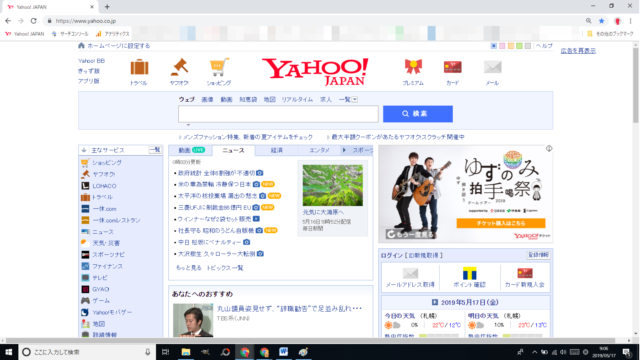The width and height of the screenshot is (640, 360).
Task: Select the green page theme swatch
Action: click(x=519, y=46)
